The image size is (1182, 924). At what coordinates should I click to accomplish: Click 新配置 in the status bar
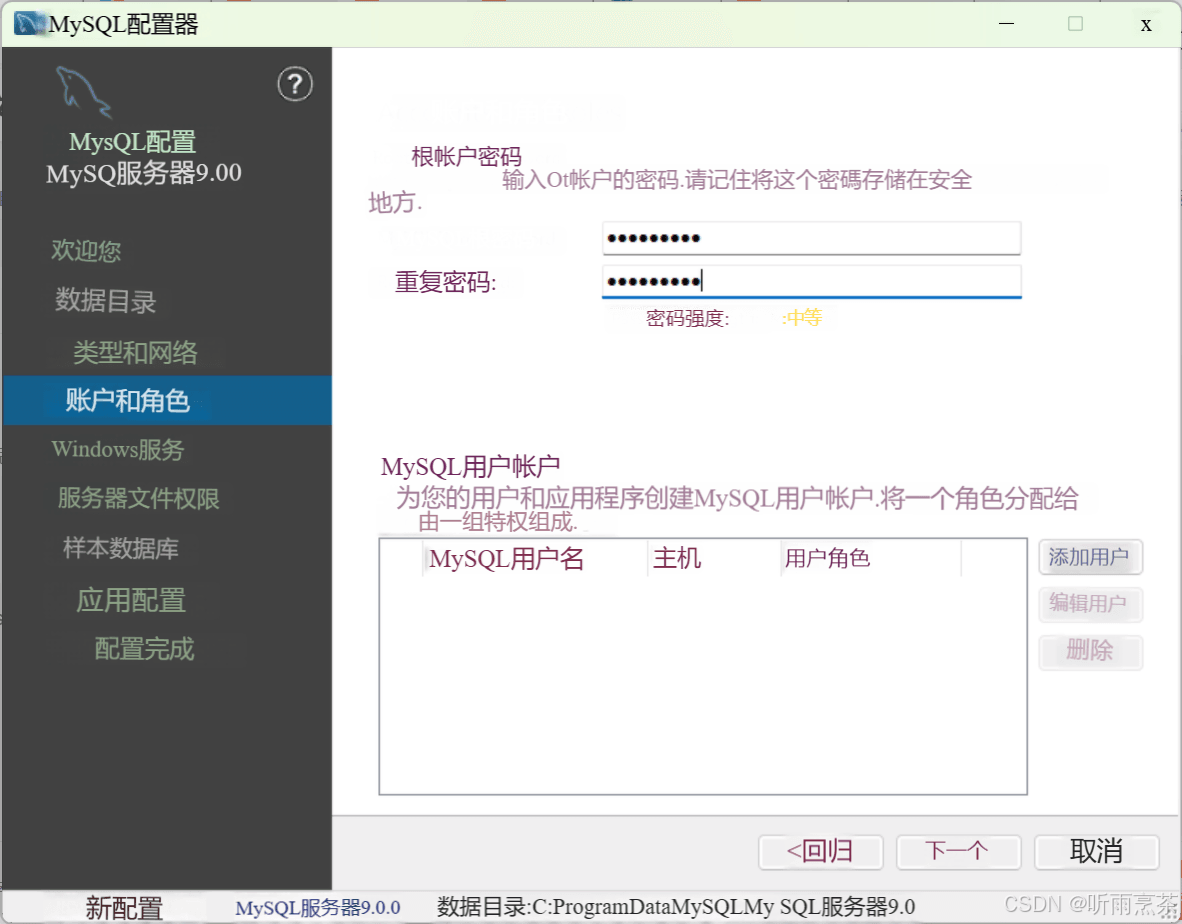point(124,908)
